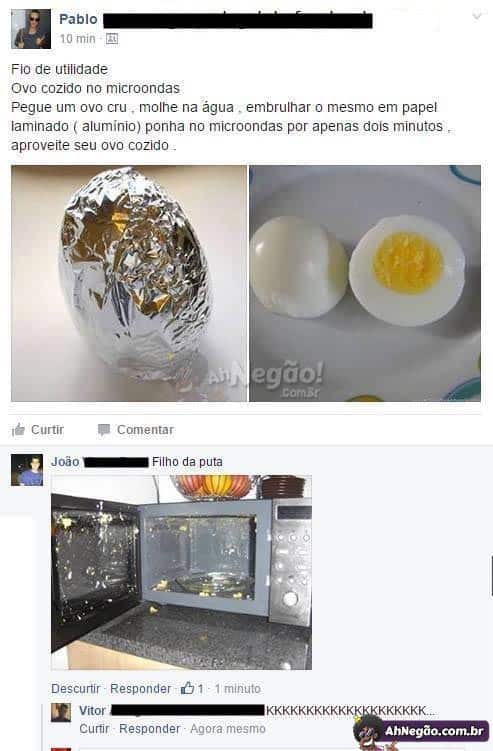
Task: Open Pablo's profile picture
Action: point(31,29)
